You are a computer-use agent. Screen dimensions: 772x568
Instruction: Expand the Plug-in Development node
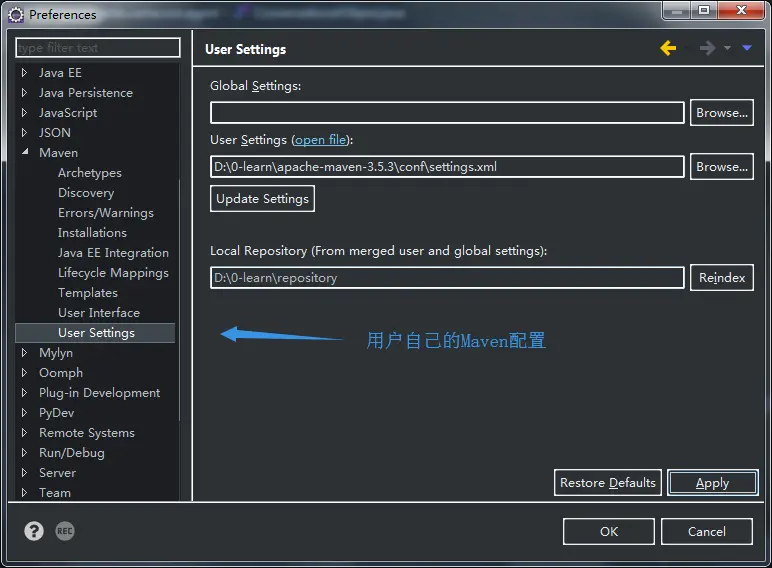pos(24,392)
